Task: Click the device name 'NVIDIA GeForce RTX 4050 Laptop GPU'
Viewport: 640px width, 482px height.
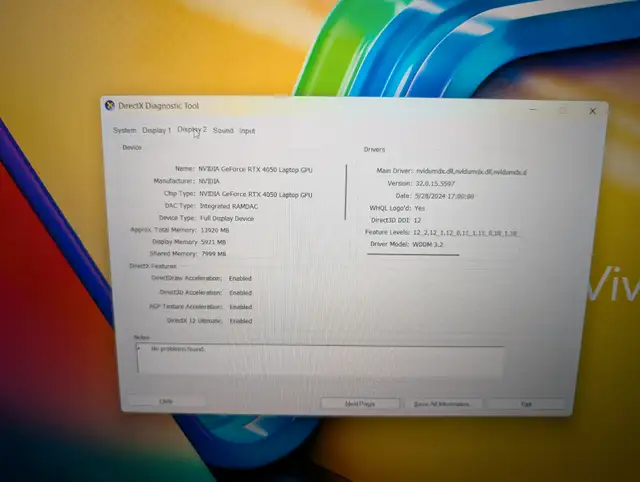Action: coord(256,169)
